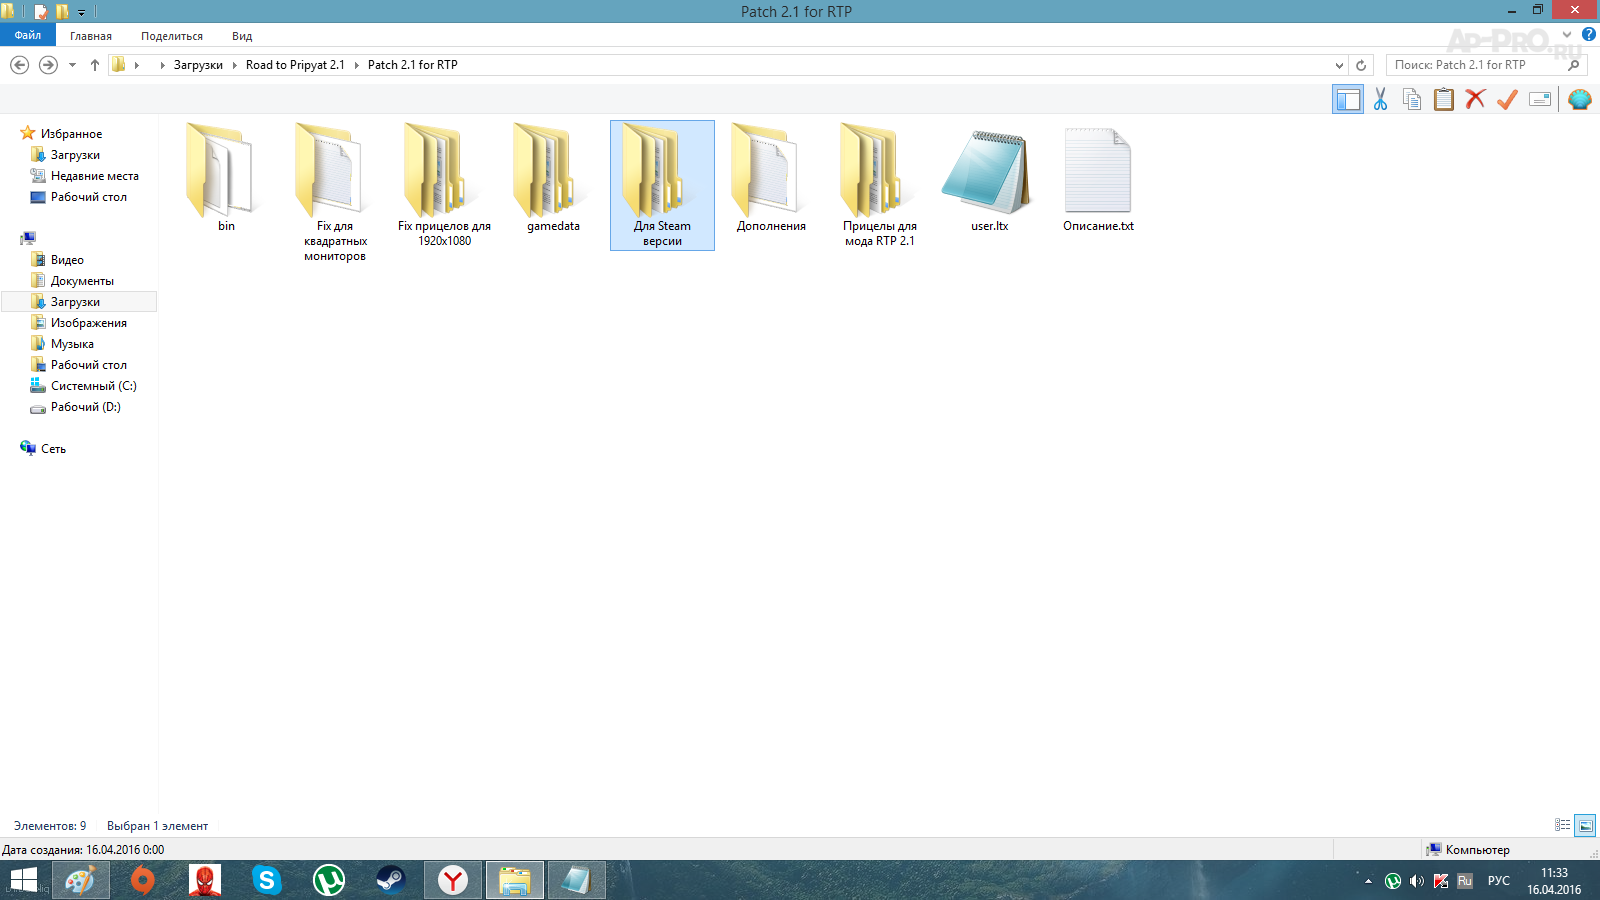Open Видео in navigation pane
The image size is (1600, 900).
point(67,260)
